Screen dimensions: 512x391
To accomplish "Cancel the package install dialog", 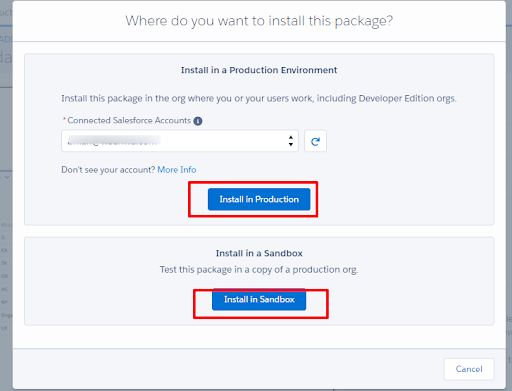I will (x=469, y=369).
